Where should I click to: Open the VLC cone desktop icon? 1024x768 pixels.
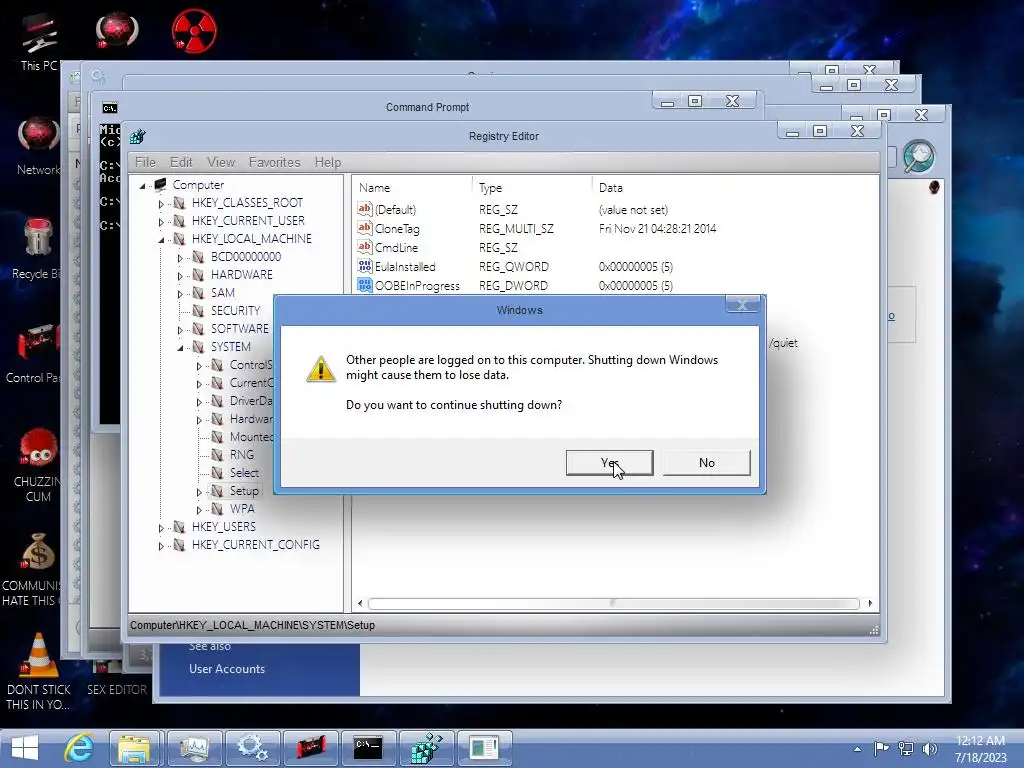[38, 671]
